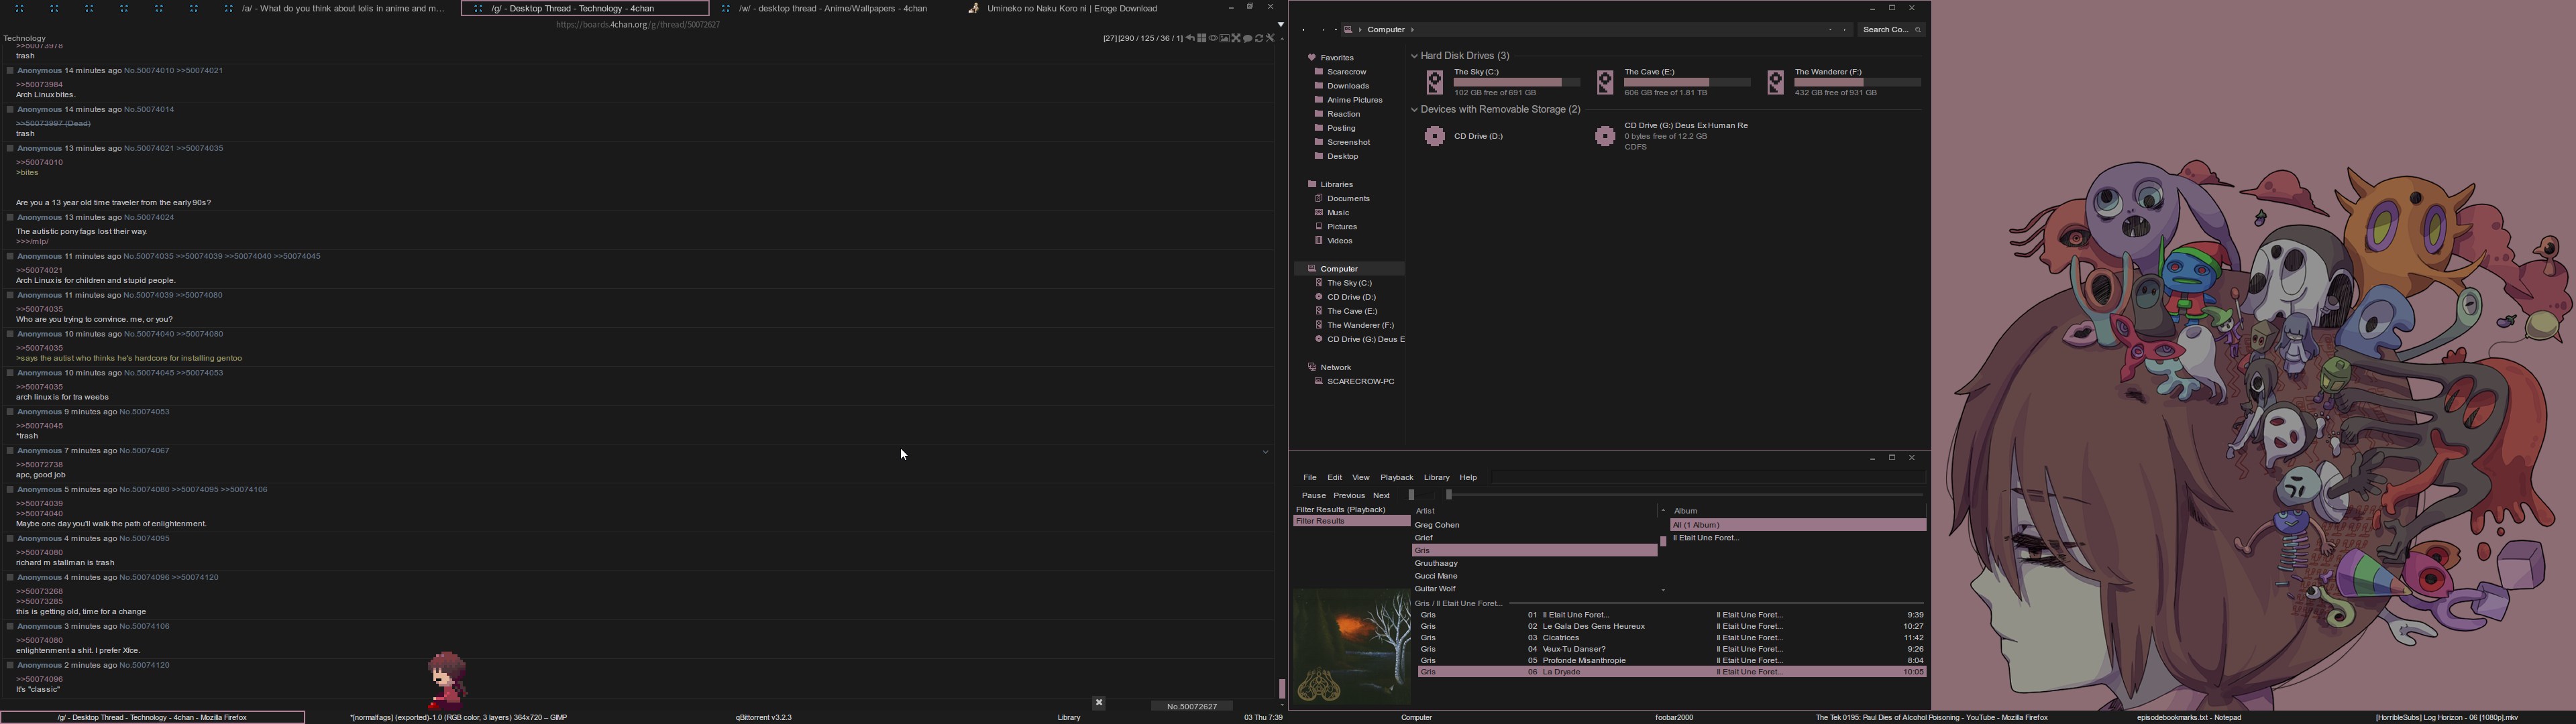Screen dimensions: 2576x724
Task: Open The Sky (C:) drive icon
Action: coord(1434,83)
